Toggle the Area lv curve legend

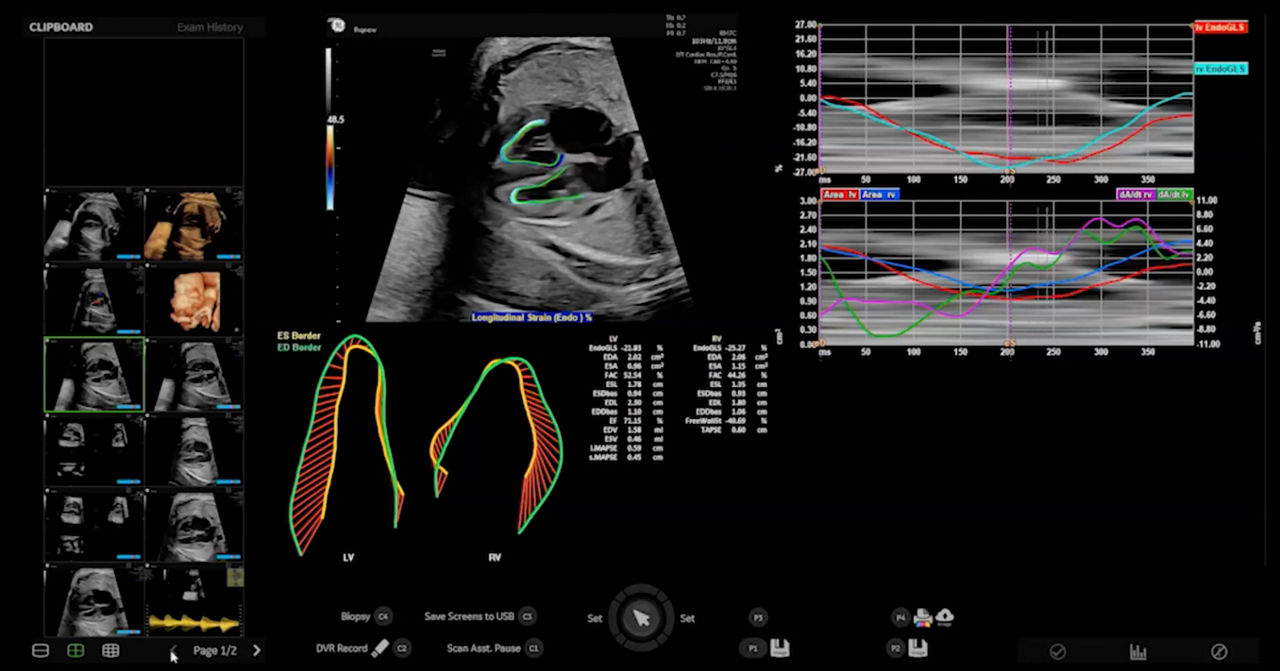click(839, 194)
